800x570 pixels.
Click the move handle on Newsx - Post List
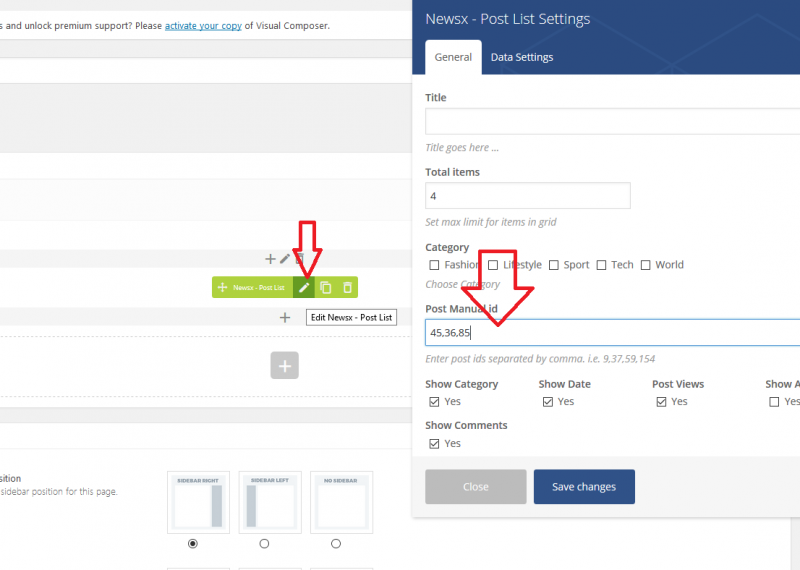point(222,288)
